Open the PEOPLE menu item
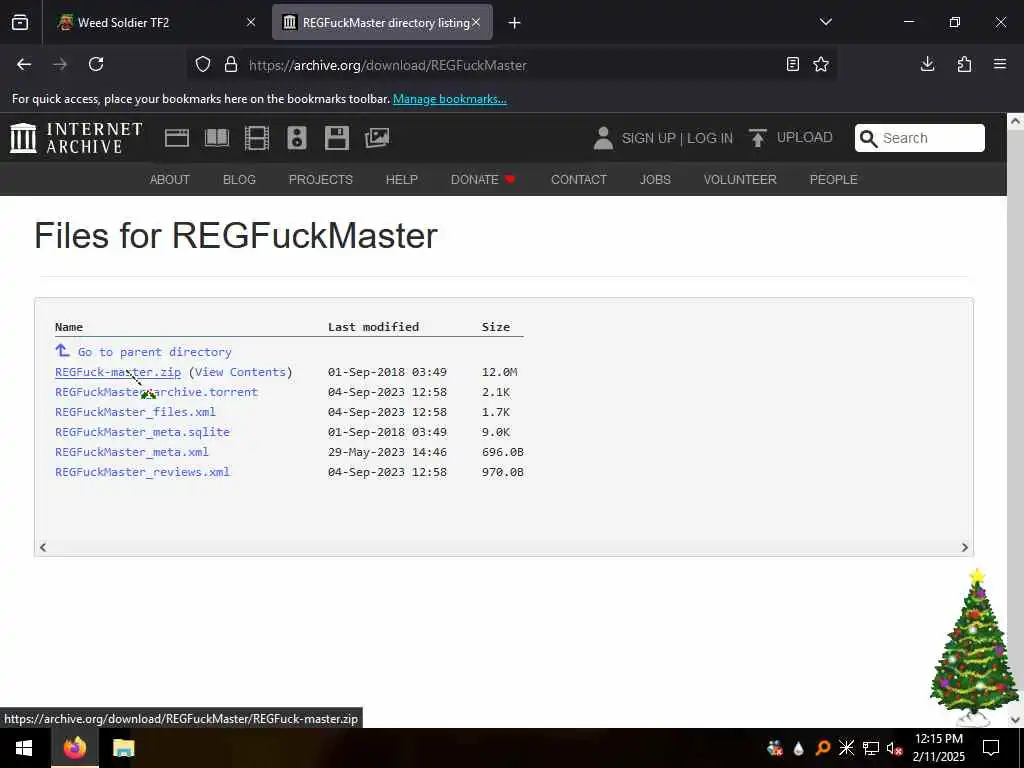 [833, 180]
